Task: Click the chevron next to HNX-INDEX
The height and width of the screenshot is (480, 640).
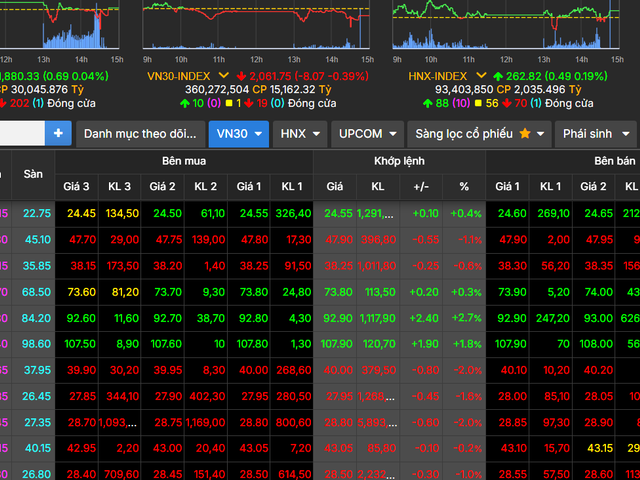Action: click(483, 75)
